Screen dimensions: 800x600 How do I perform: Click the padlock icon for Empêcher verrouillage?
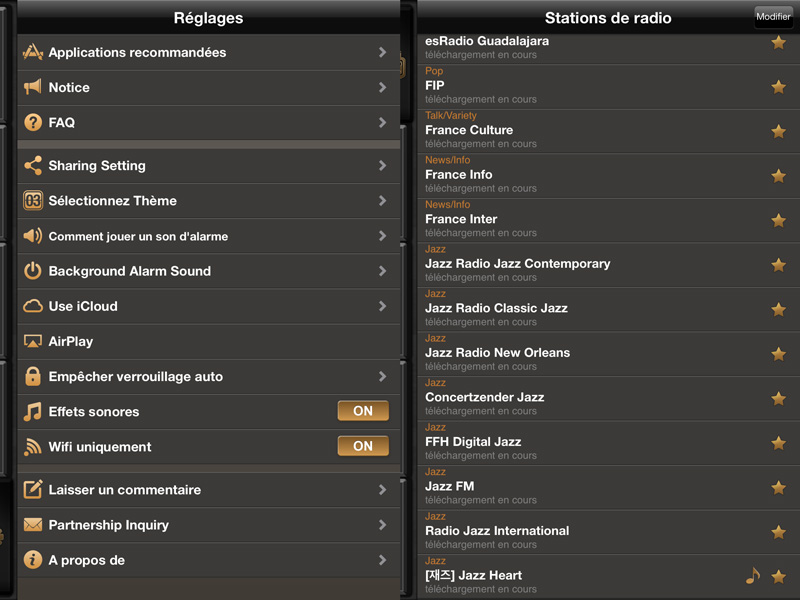[33, 376]
